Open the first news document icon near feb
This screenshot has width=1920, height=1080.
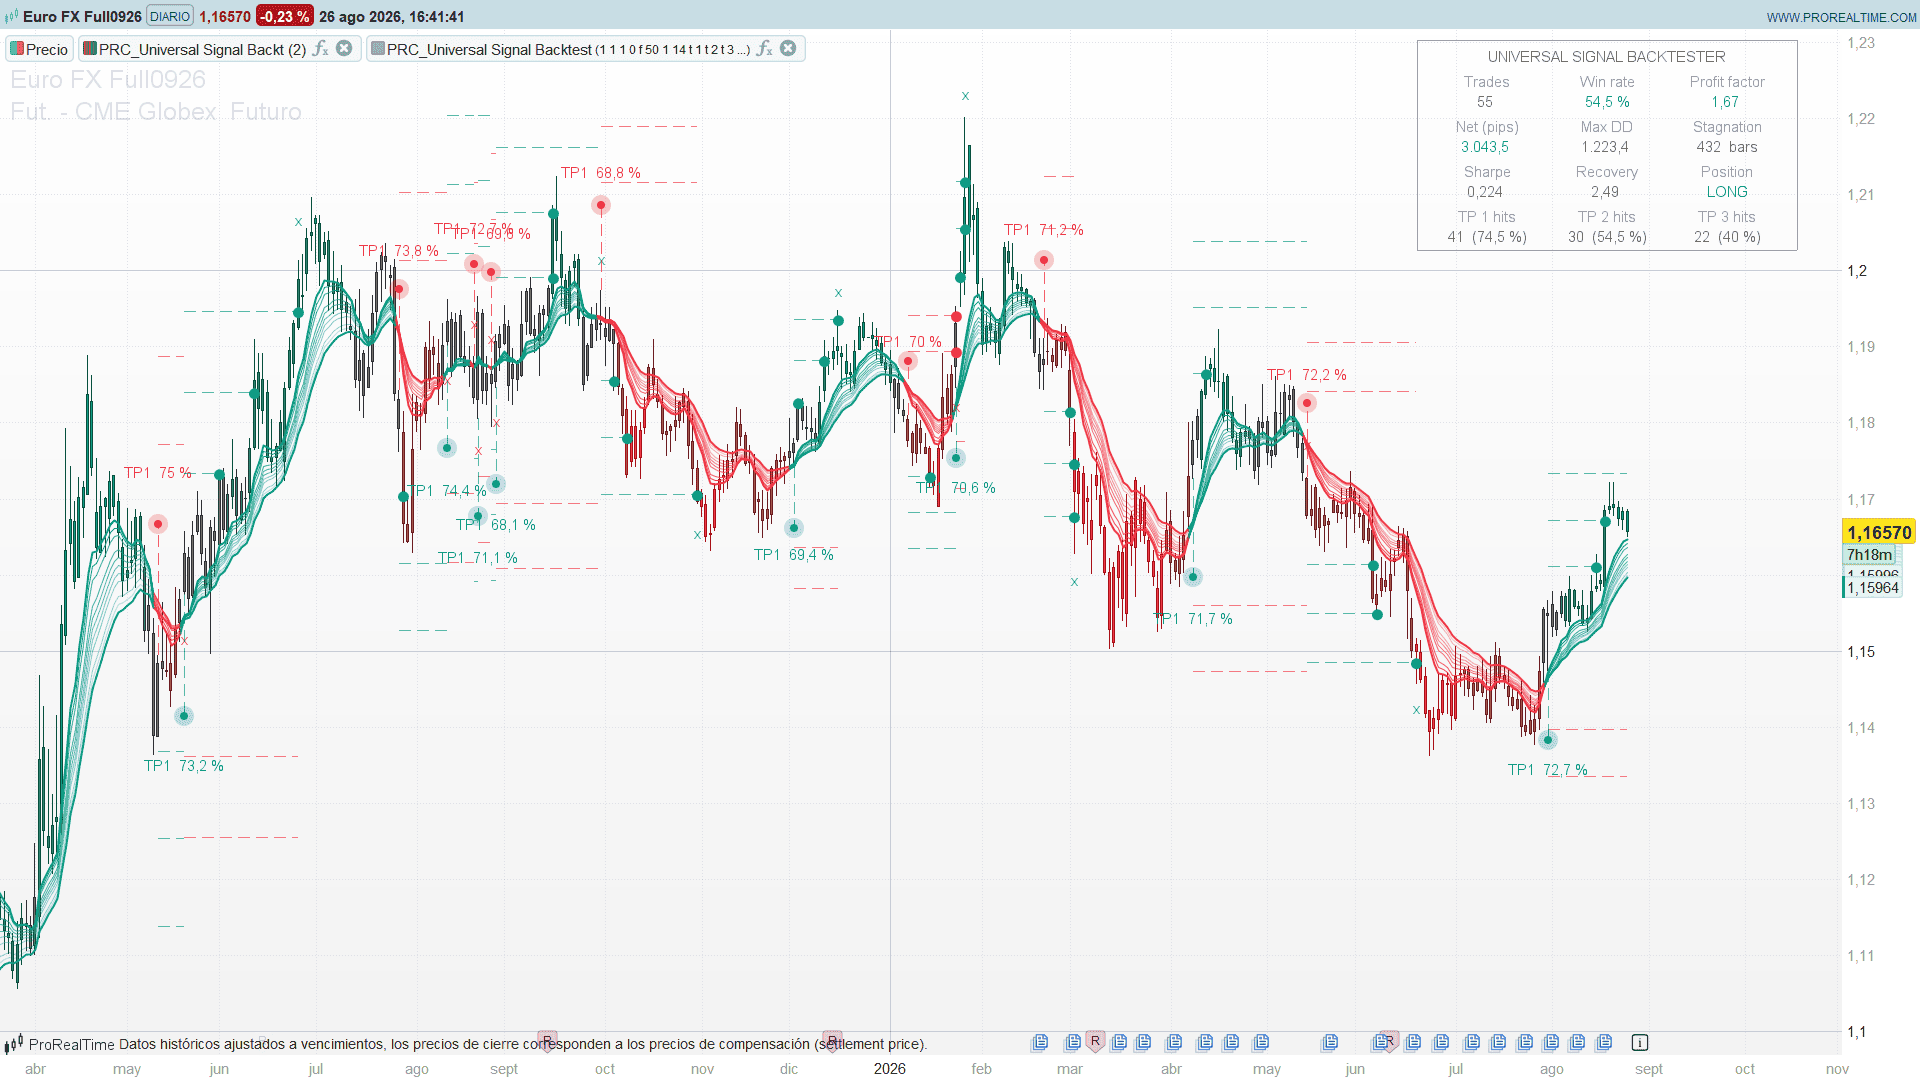coord(1040,1042)
